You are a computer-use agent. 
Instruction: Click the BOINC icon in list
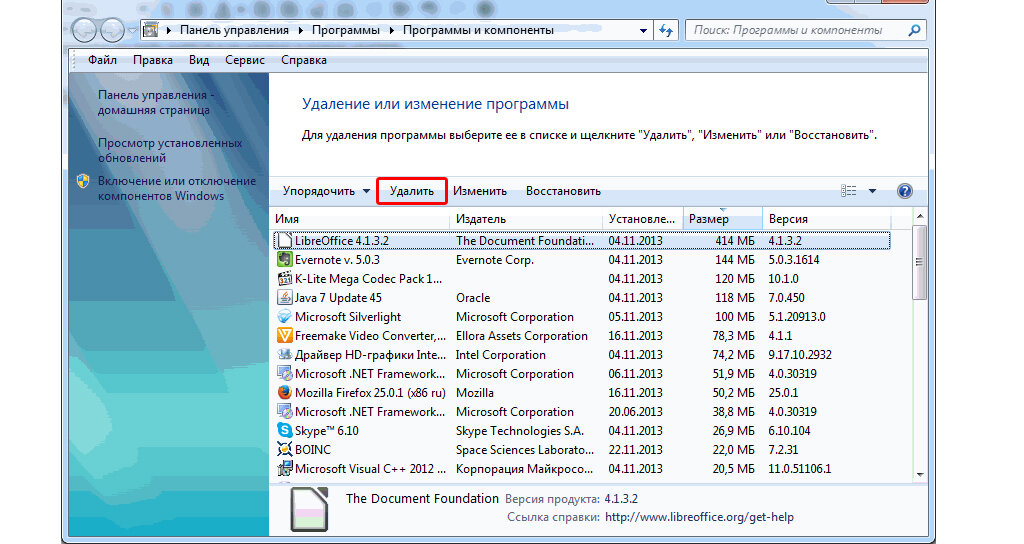(x=285, y=449)
